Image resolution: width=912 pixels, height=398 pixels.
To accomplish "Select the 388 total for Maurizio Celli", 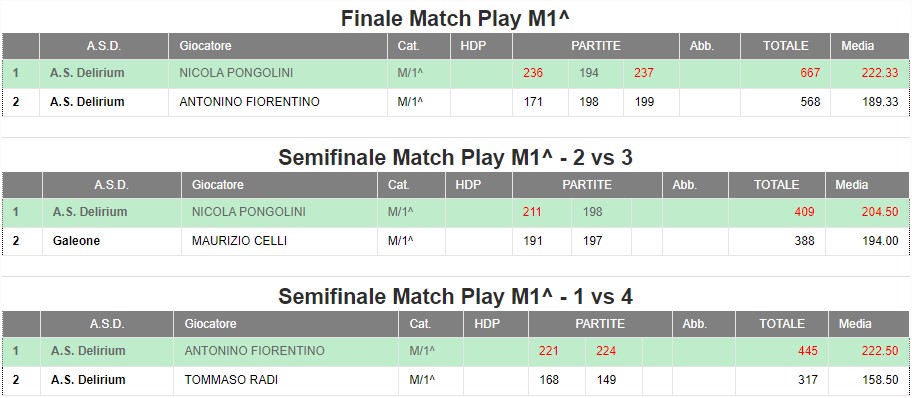I will [x=804, y=241].
